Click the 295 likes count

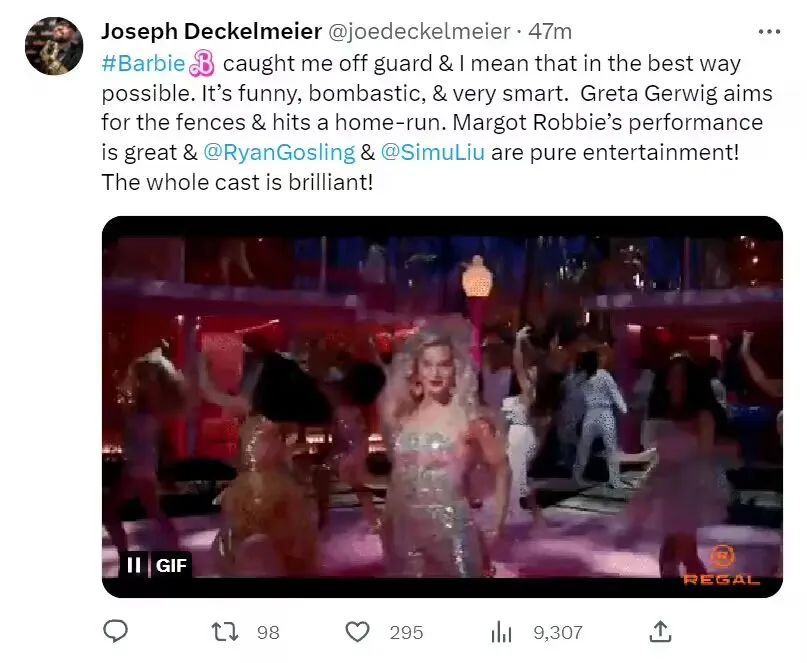coord(406,633)
